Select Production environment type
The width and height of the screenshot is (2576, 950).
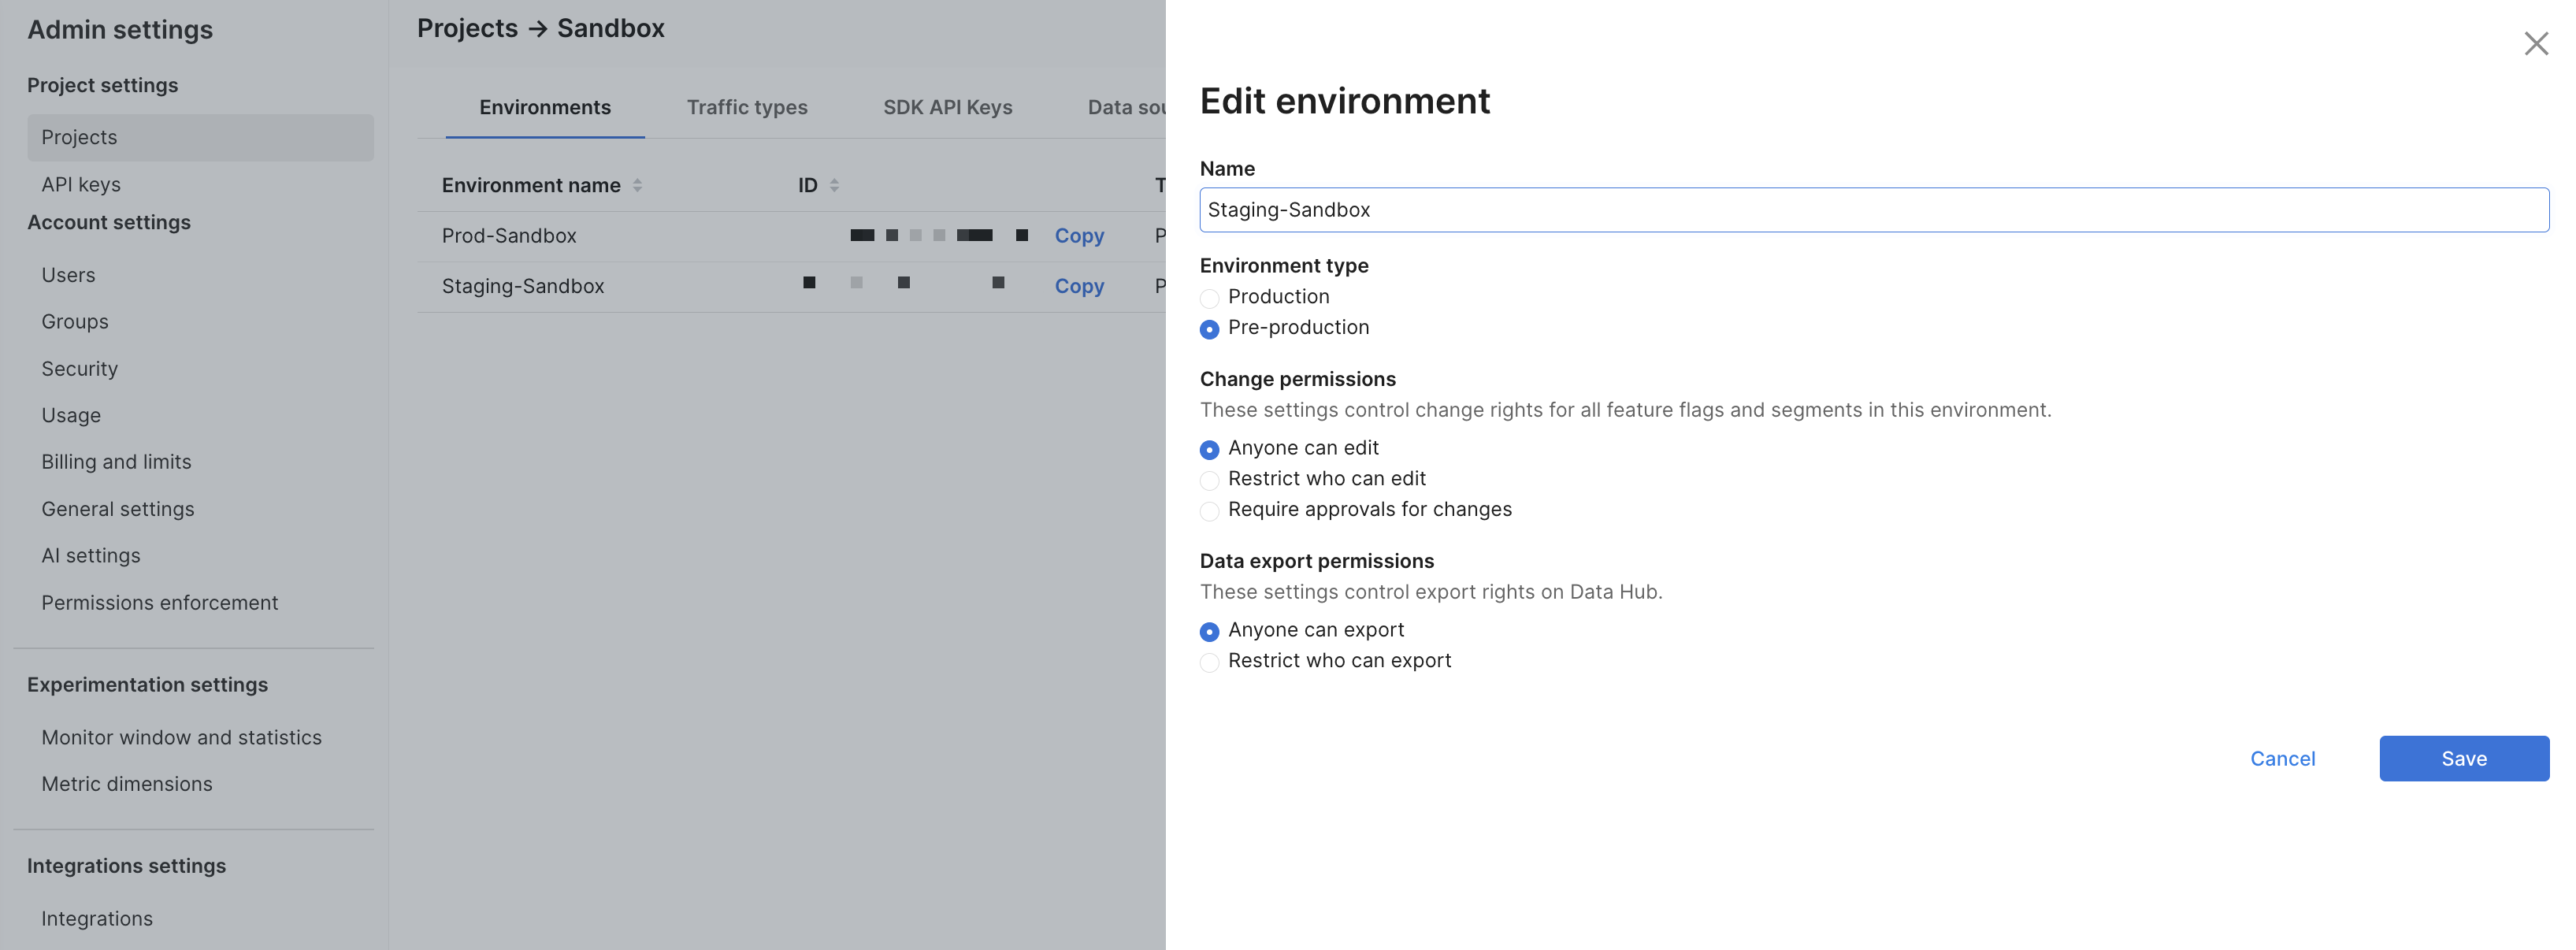[1209, 298]
